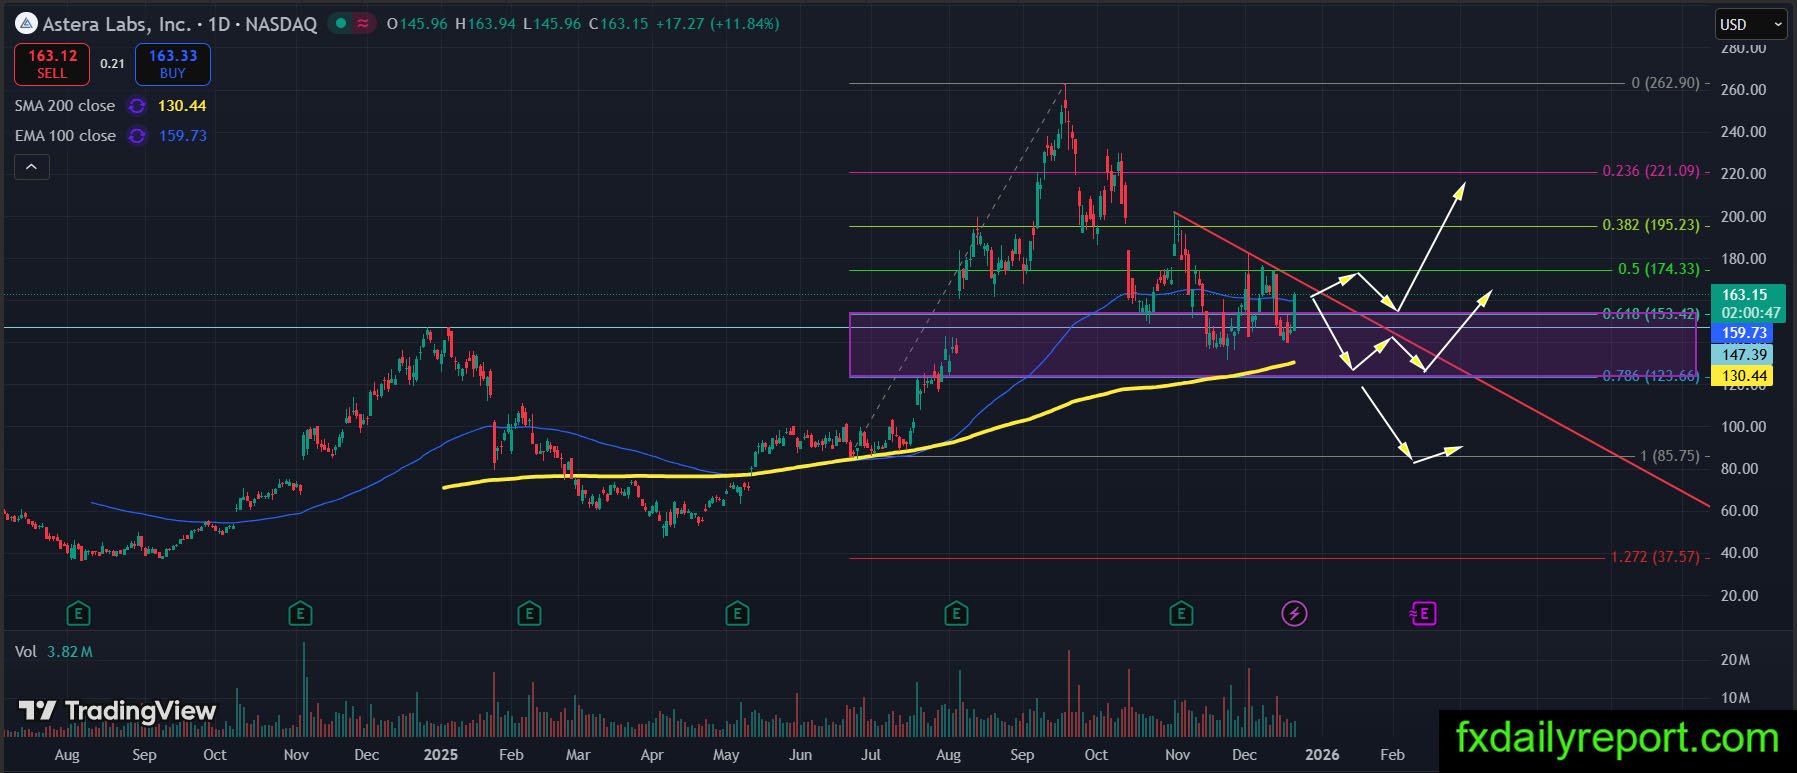1797x773 pixels.
Task: Click the 163.33 BUY button
Action: point(173,64)
